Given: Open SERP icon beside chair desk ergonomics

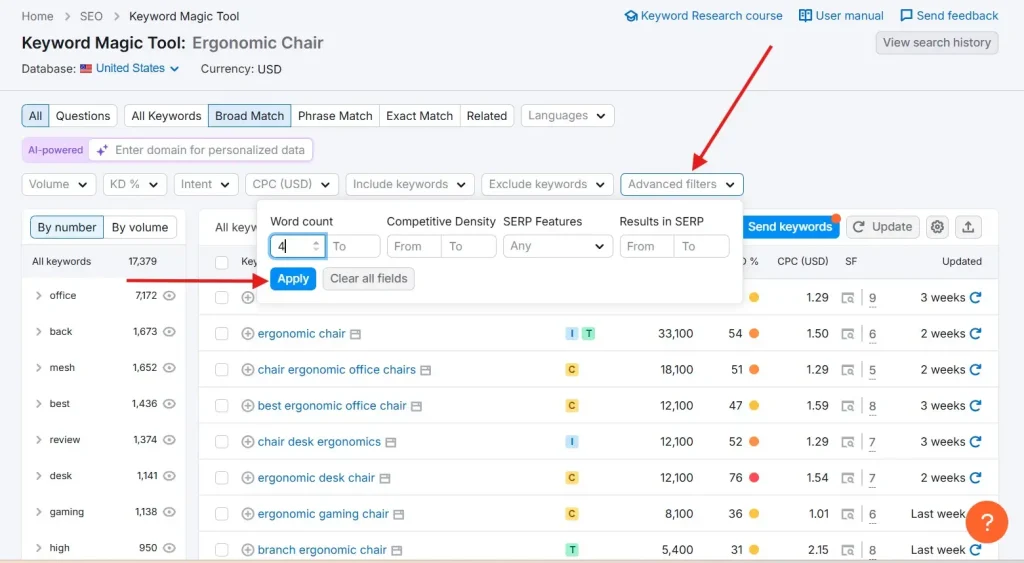Looking at the screenshot, I should [x=391, y=442].
